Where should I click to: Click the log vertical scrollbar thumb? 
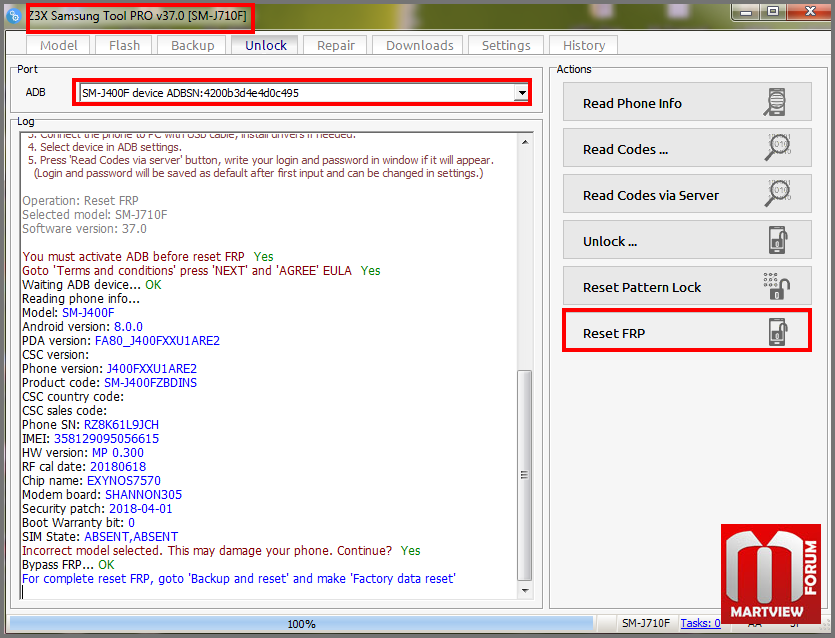[x=525, y=475]
